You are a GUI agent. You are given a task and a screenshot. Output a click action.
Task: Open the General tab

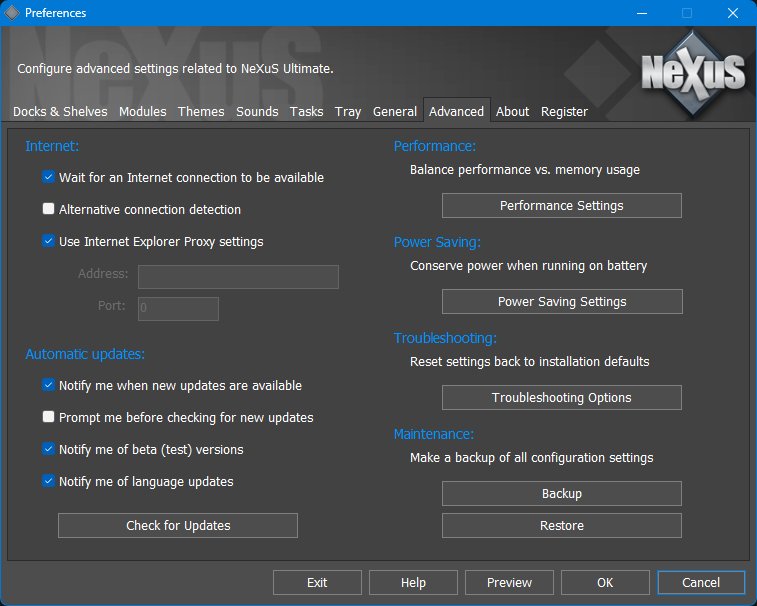[394, 112]
